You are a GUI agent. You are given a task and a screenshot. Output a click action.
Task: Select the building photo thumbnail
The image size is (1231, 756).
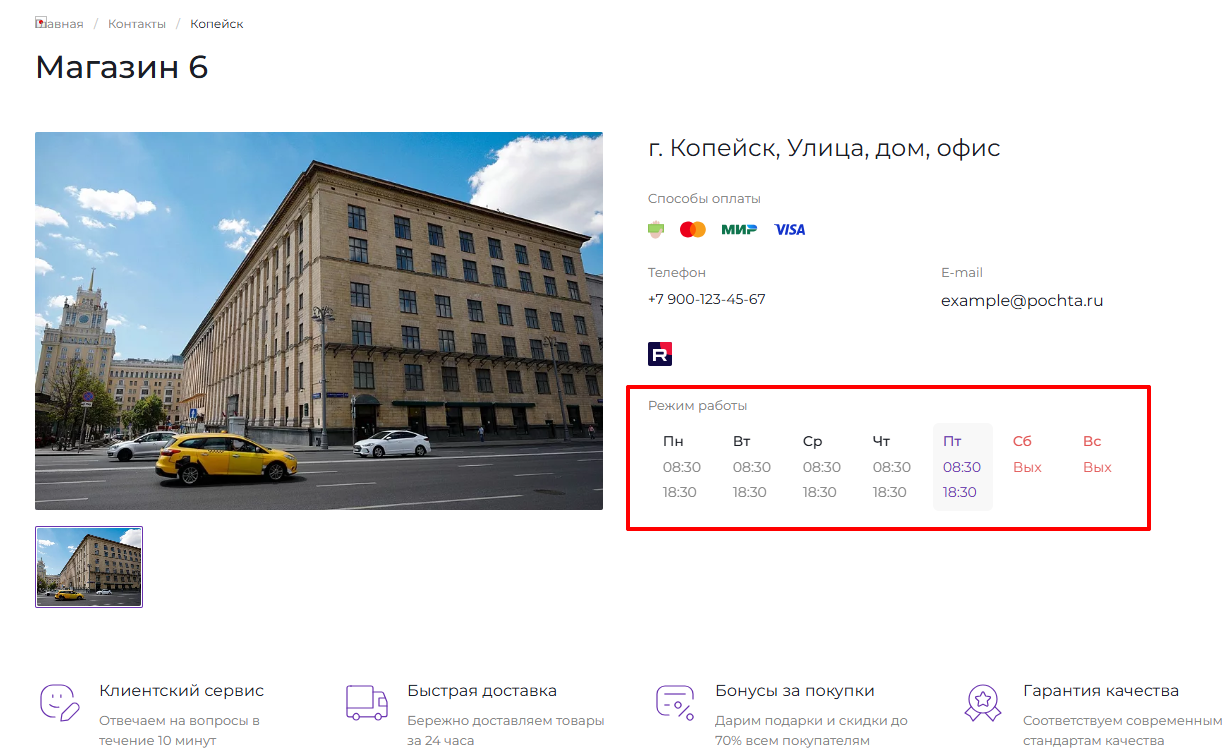[89, 567]
